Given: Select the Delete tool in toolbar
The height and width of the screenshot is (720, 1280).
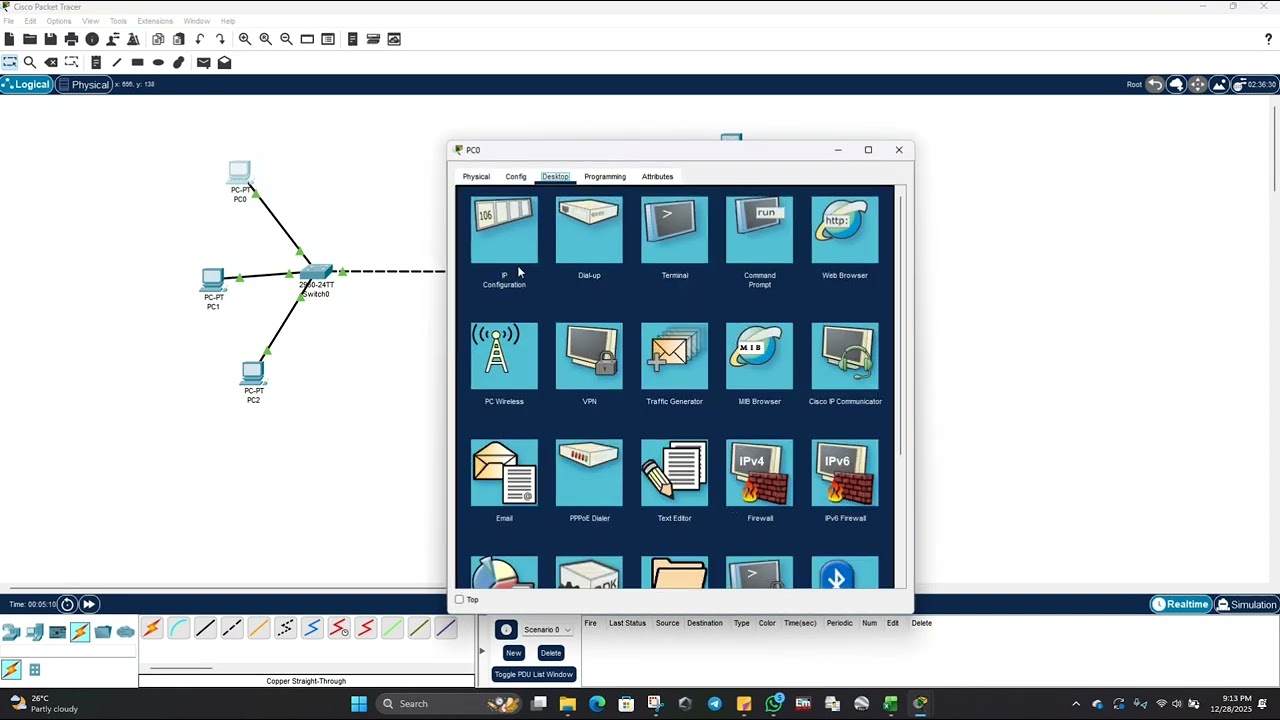Looking at the screenshot, I should 51,62.
